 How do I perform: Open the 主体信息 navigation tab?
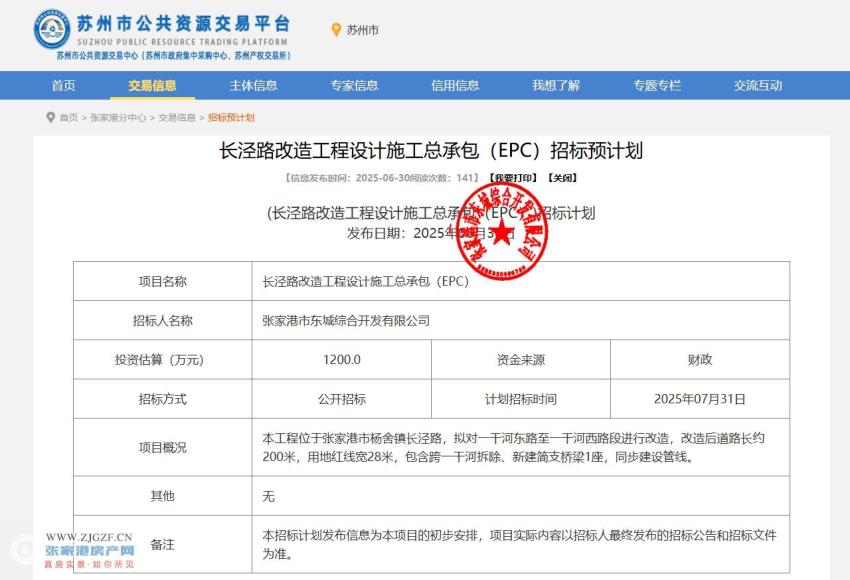coord(253,85)
